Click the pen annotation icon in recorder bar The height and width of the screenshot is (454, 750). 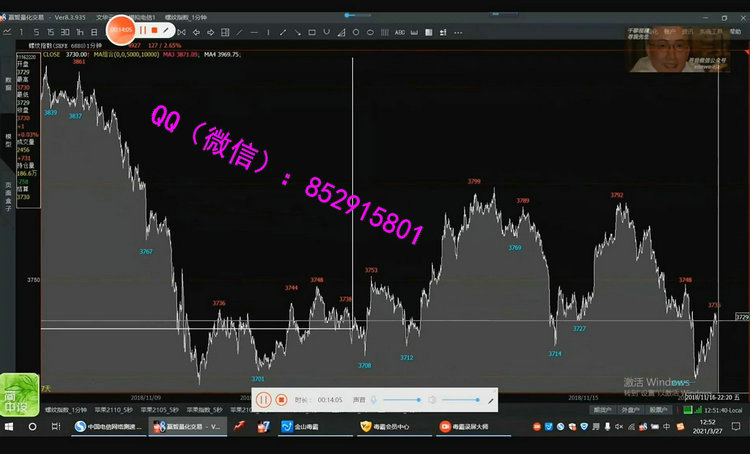[490, 400]
